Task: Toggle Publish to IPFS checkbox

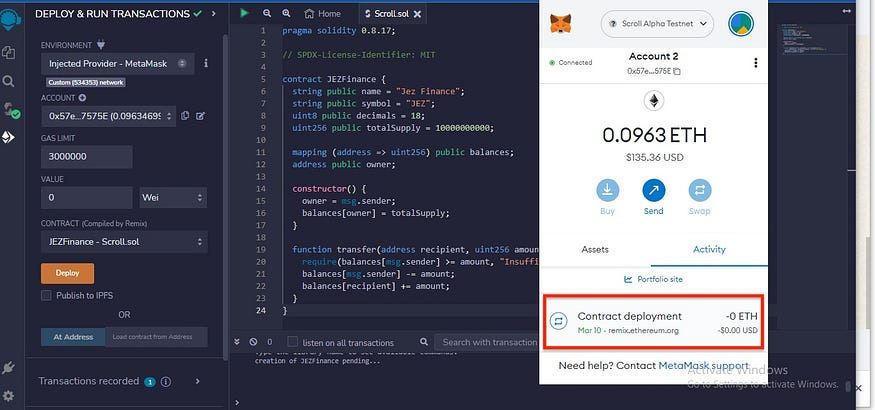Action: pos(46,295)
